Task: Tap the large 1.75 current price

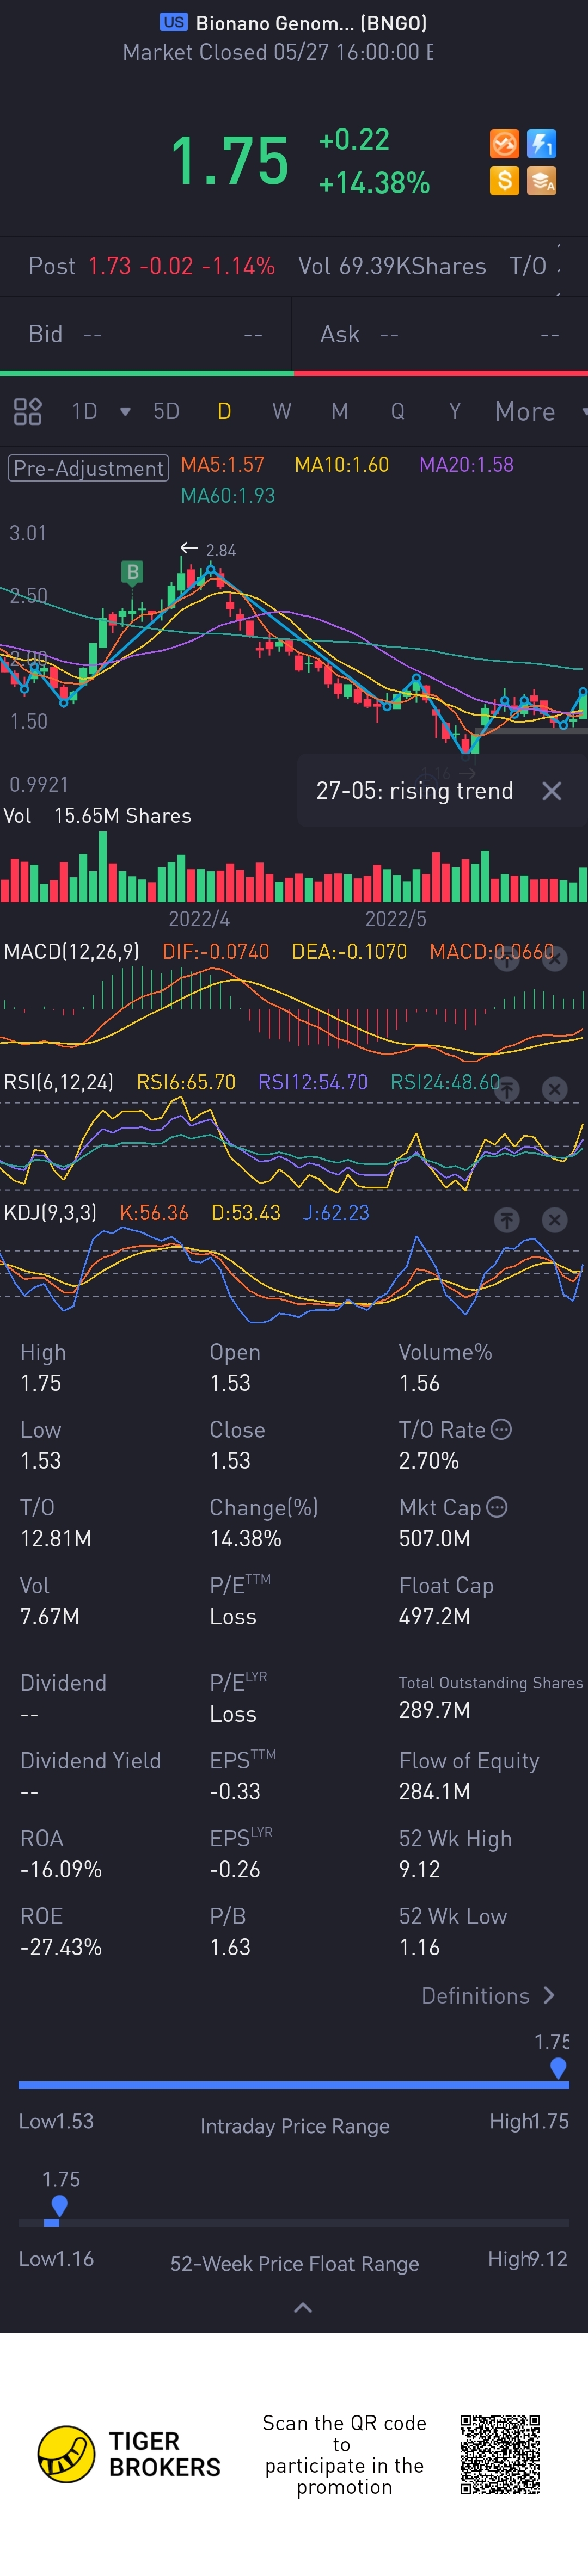Action: pyautogui.click(x=229, y=162)
